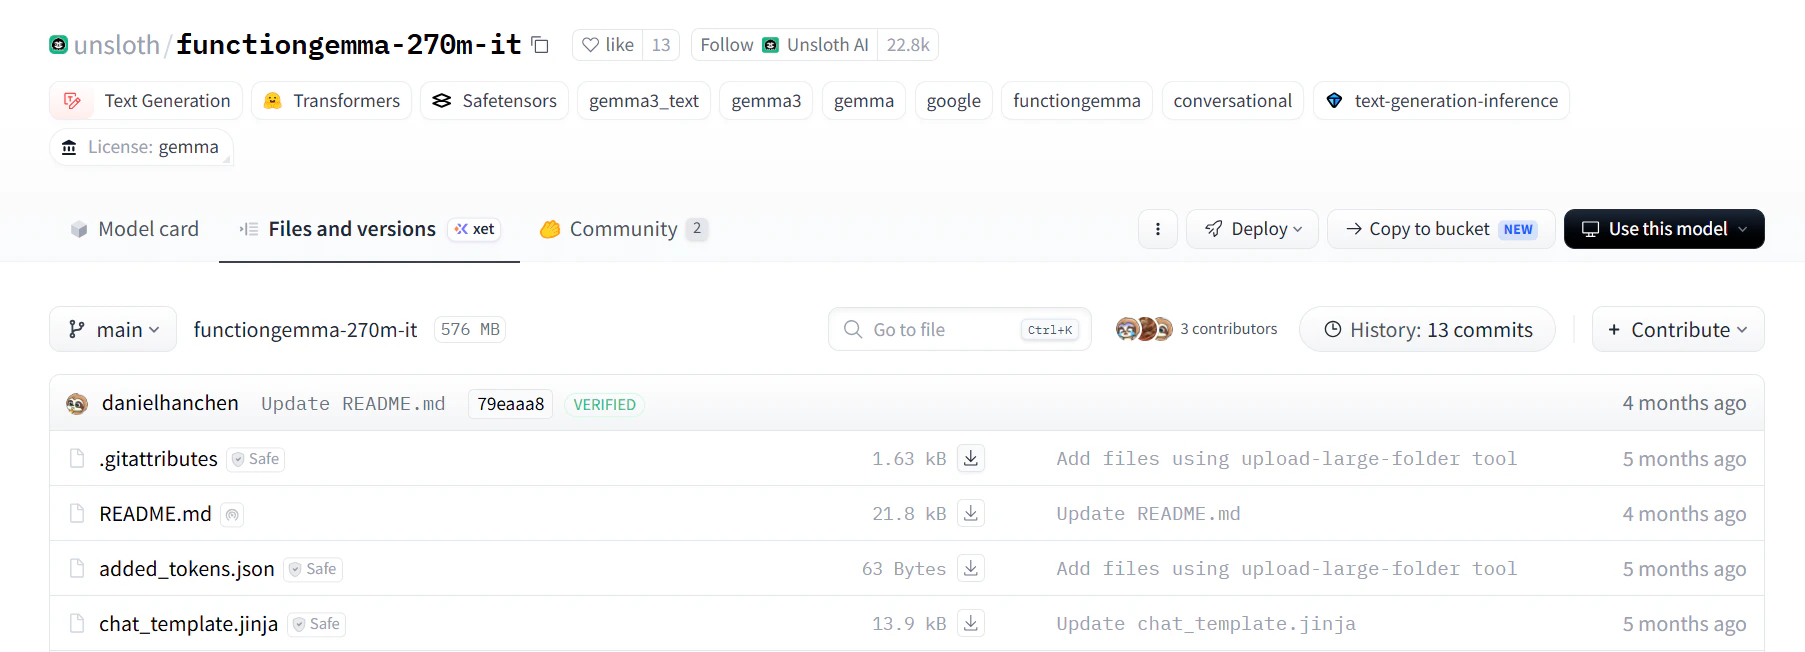The height and width of the screenshot is (652, 1805).
Task: Open History: 13 commits
Action: 1427,329
